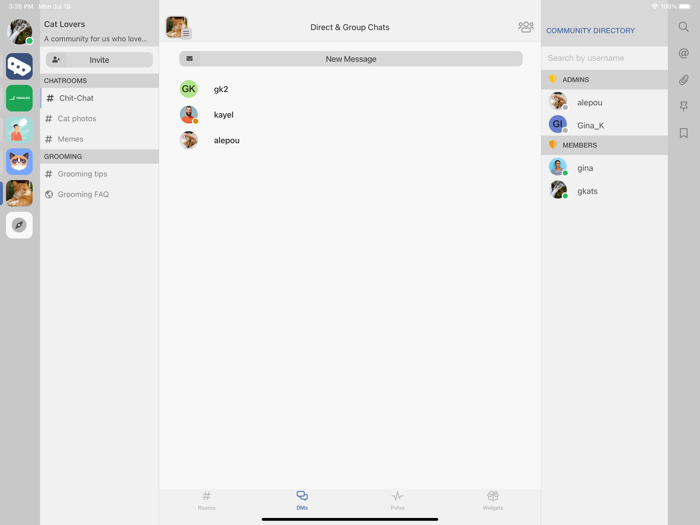The image size is (700, 525).
Task: Open the thinking person community icon
Action: (x=19, y=129)
